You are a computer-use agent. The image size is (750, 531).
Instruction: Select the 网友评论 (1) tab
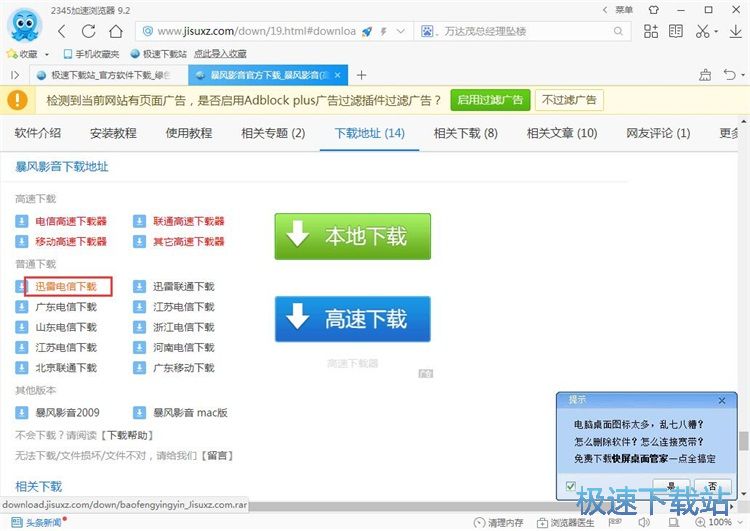(x=658, y=133)
